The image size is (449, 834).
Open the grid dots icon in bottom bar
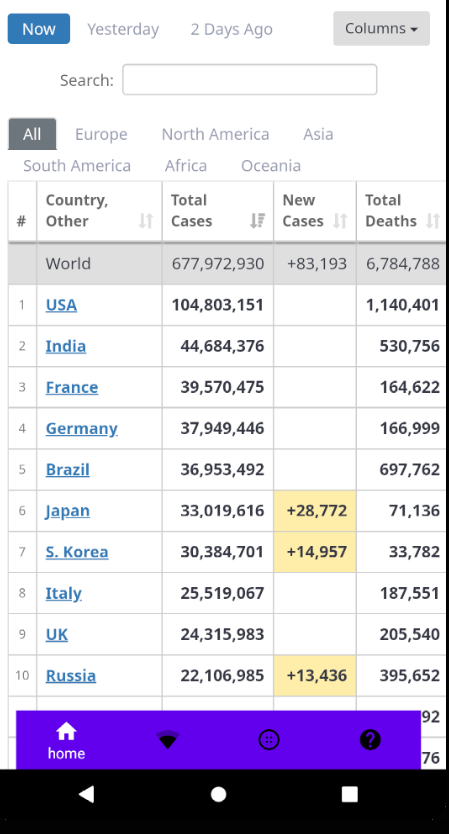coord(269,740)
